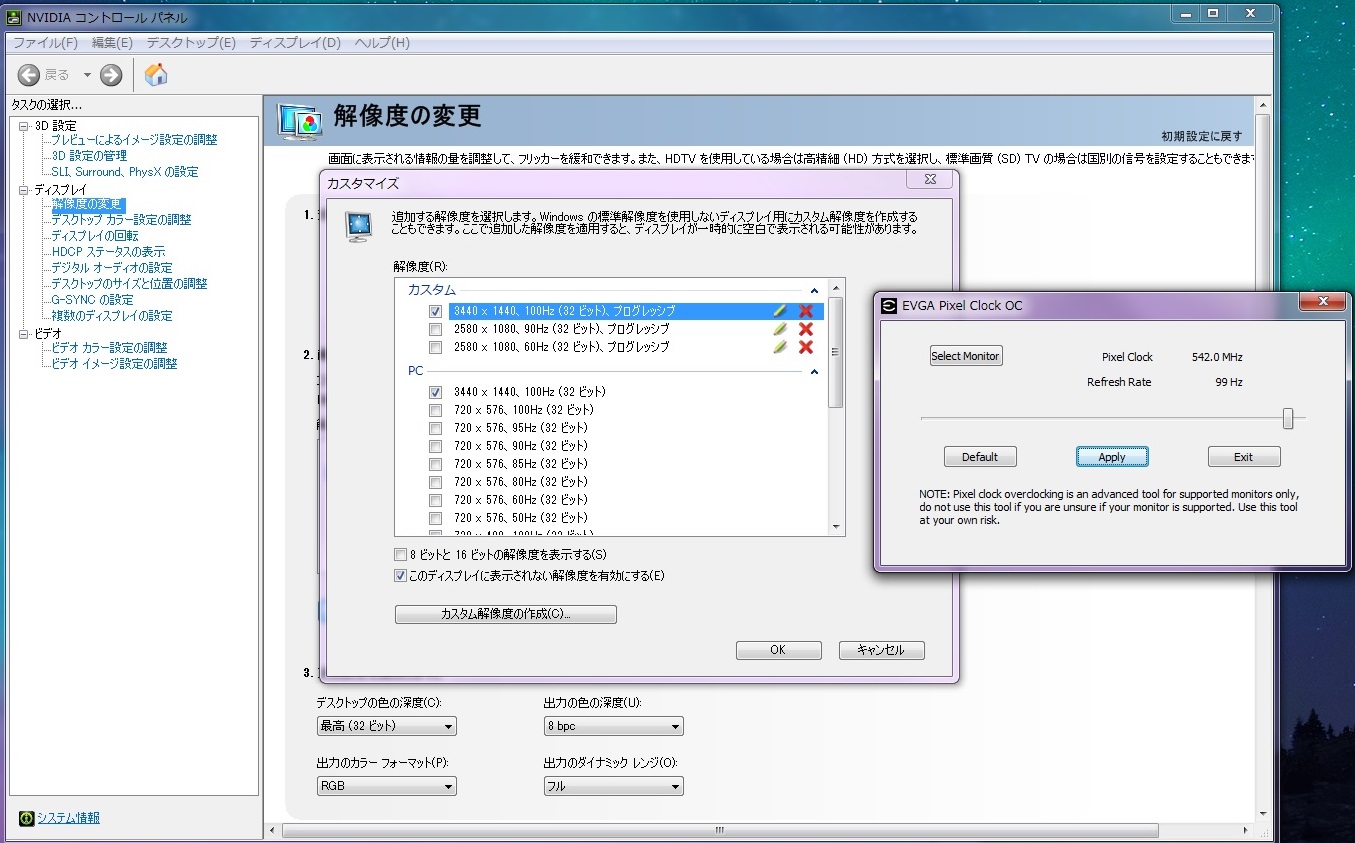Open 出力のカラーフォーマット RGB dropdown
Screen dimensions: 1355x843
(x=386, y=786)
